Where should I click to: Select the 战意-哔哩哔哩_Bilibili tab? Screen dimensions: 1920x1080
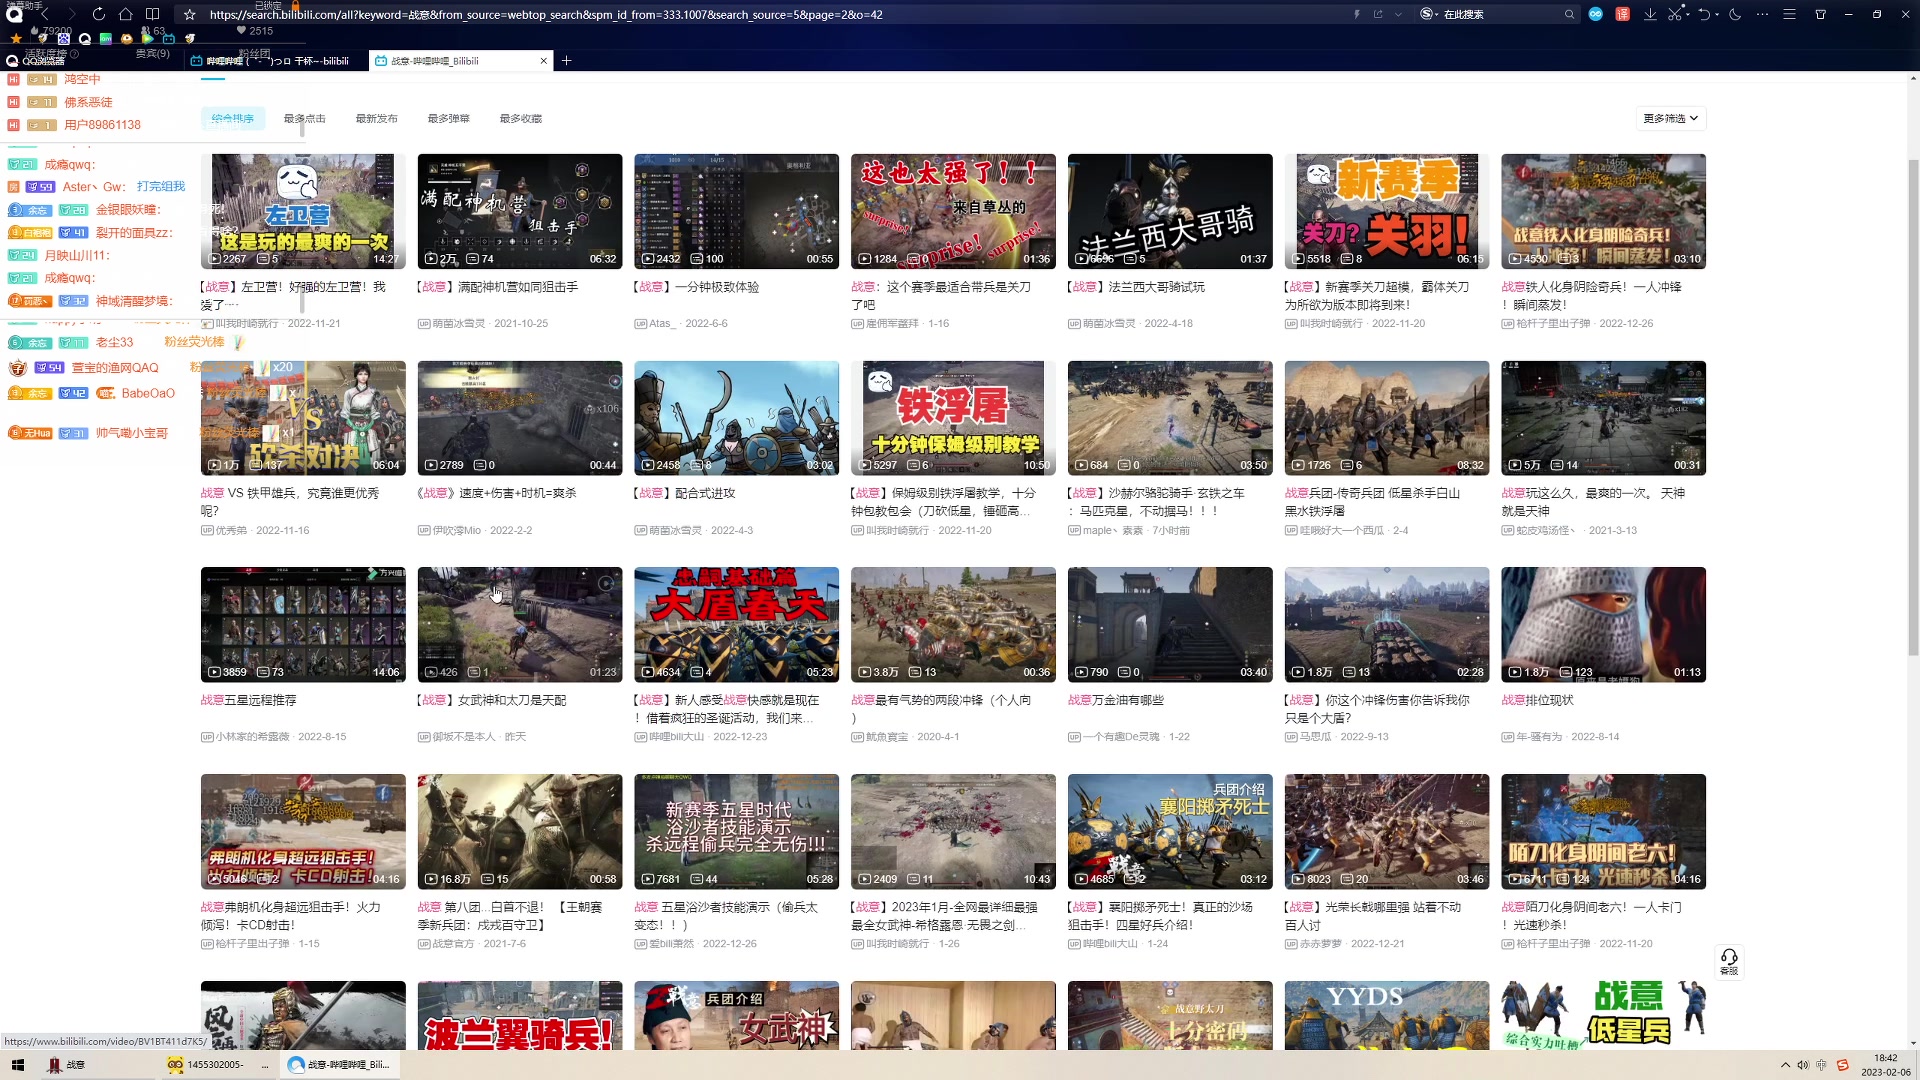coord(460,61)
